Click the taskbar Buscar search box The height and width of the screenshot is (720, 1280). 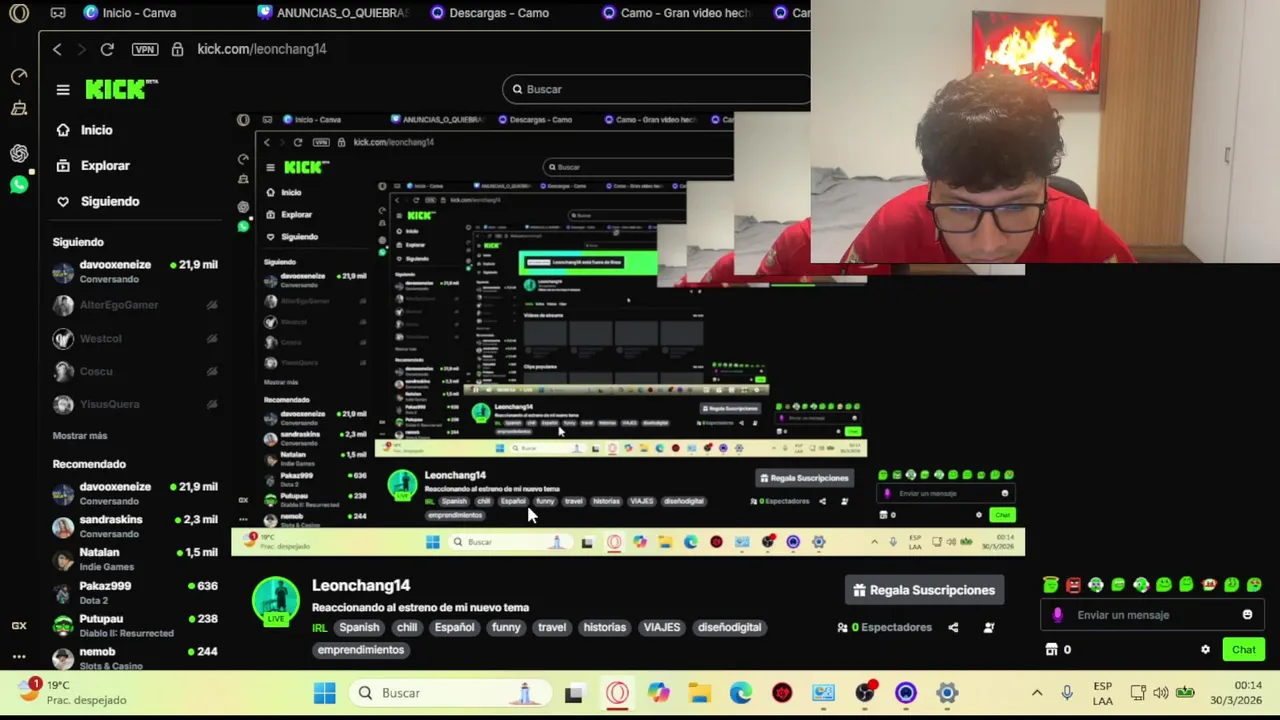[x=449, y=693]
